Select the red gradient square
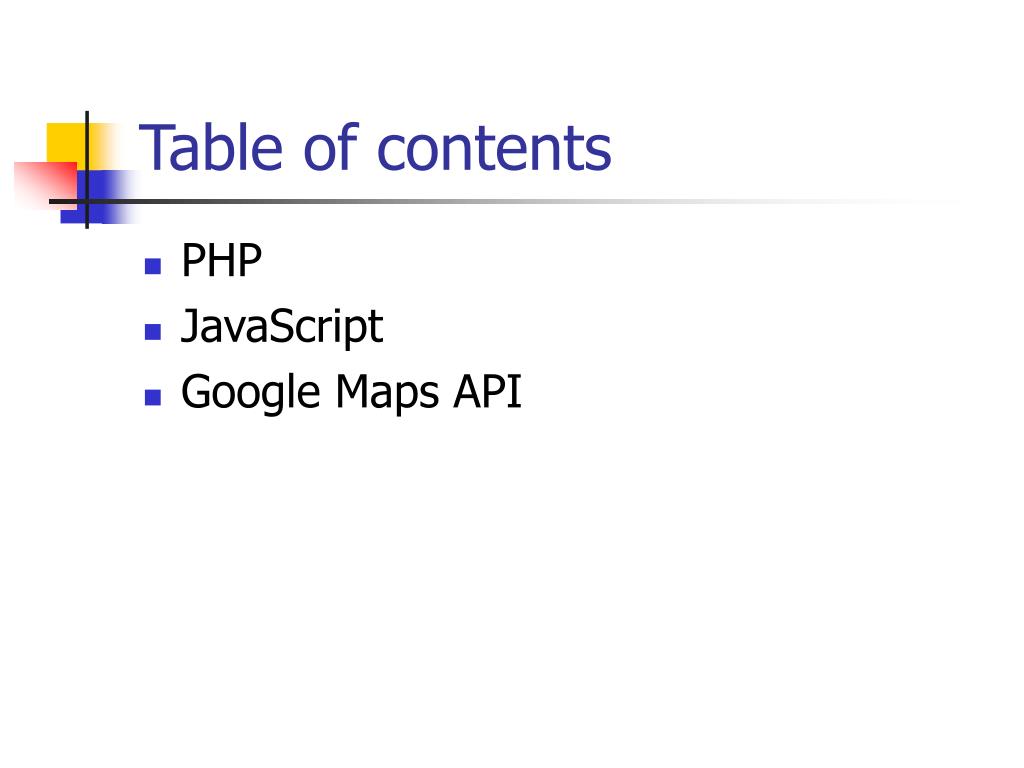Viewport: 1024px width, 768px height. [x=46, y=185]
